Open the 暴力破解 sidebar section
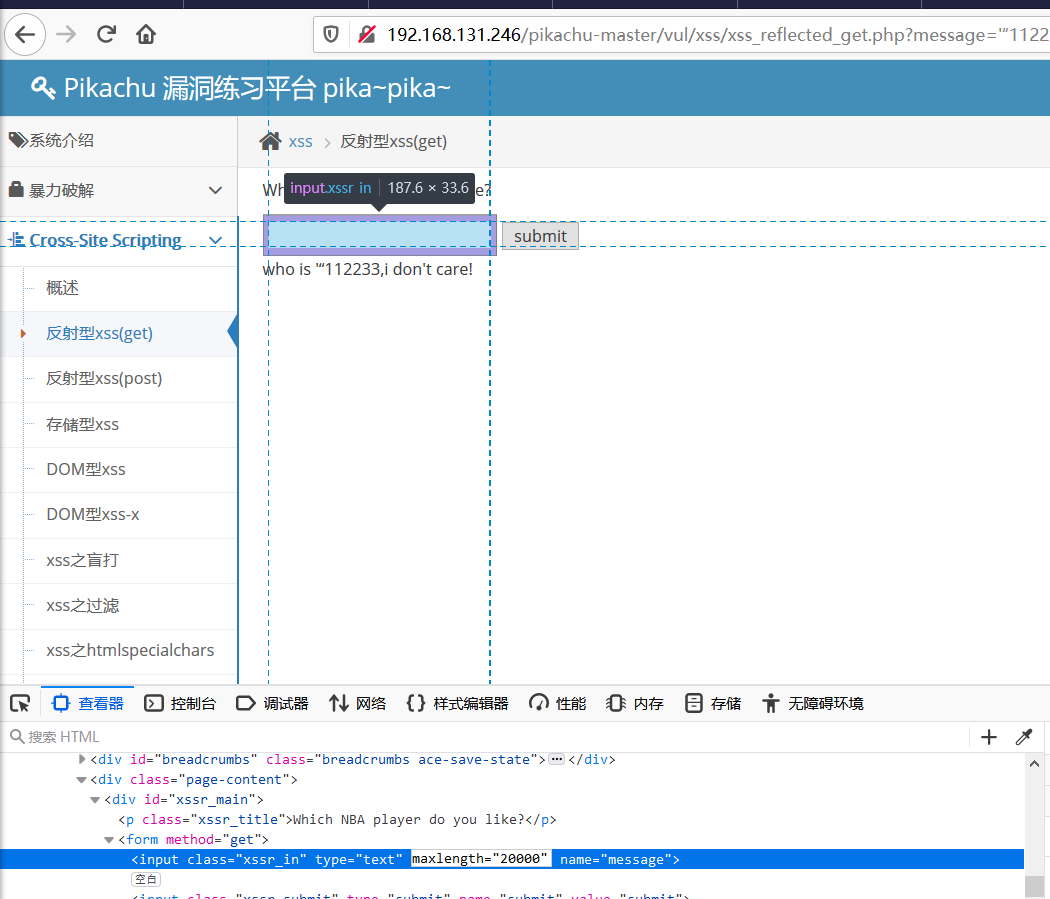The height and width of the screenshot is (899, 1050). tap(119, 191)
